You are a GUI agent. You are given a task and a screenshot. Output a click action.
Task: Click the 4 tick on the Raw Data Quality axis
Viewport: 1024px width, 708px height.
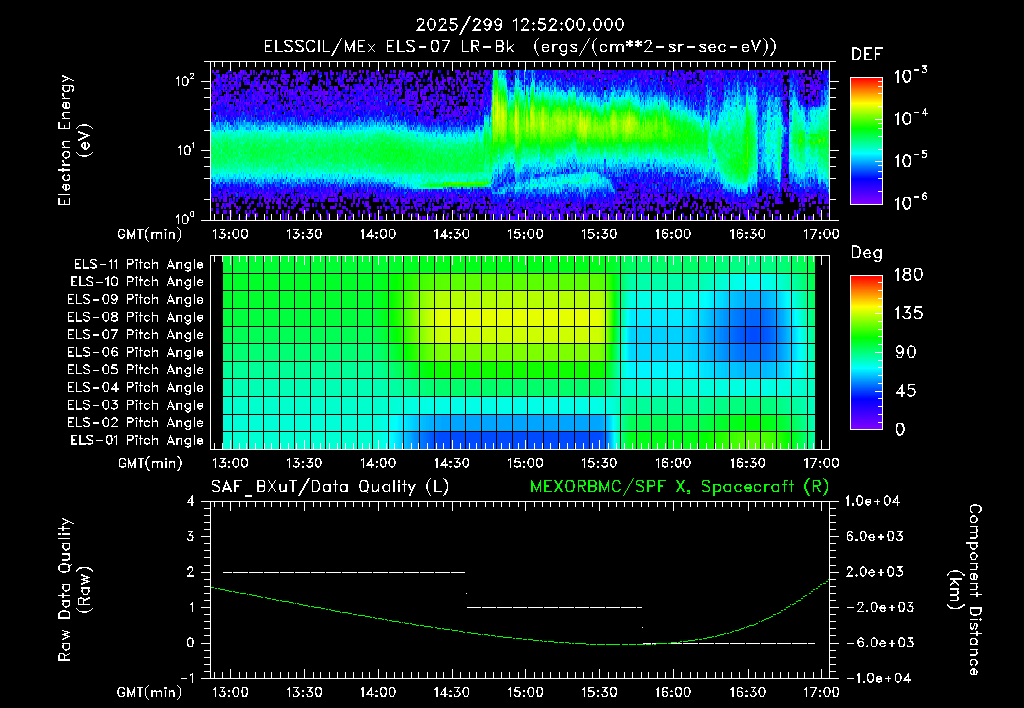pyautogui.click(x=190, y=502)
